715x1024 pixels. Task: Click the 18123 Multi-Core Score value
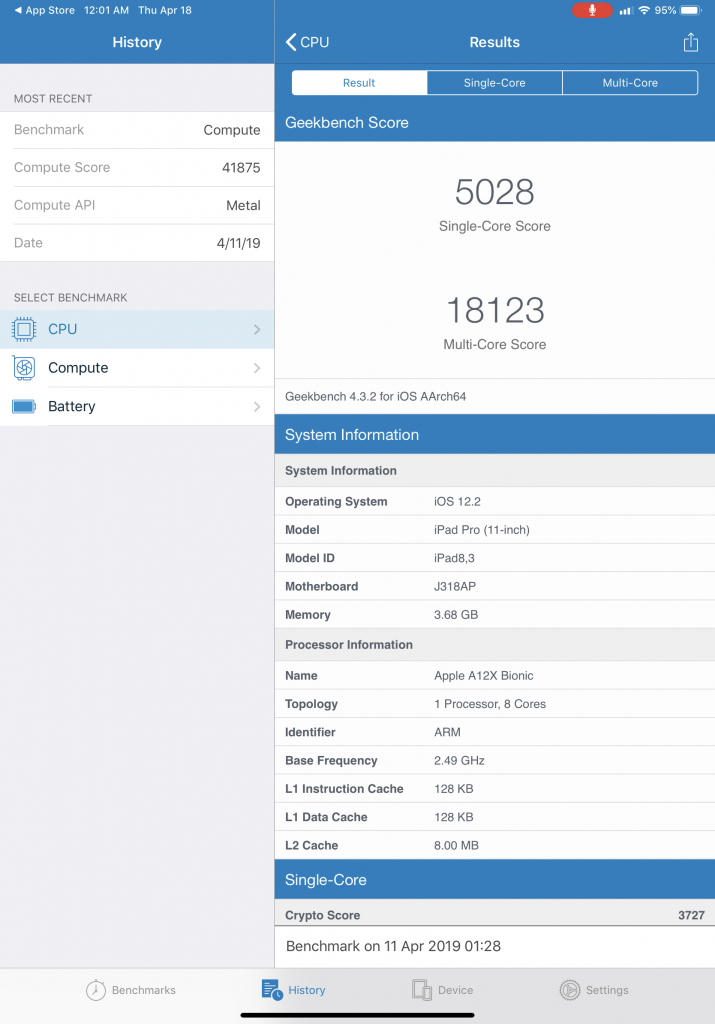[494, 310]
